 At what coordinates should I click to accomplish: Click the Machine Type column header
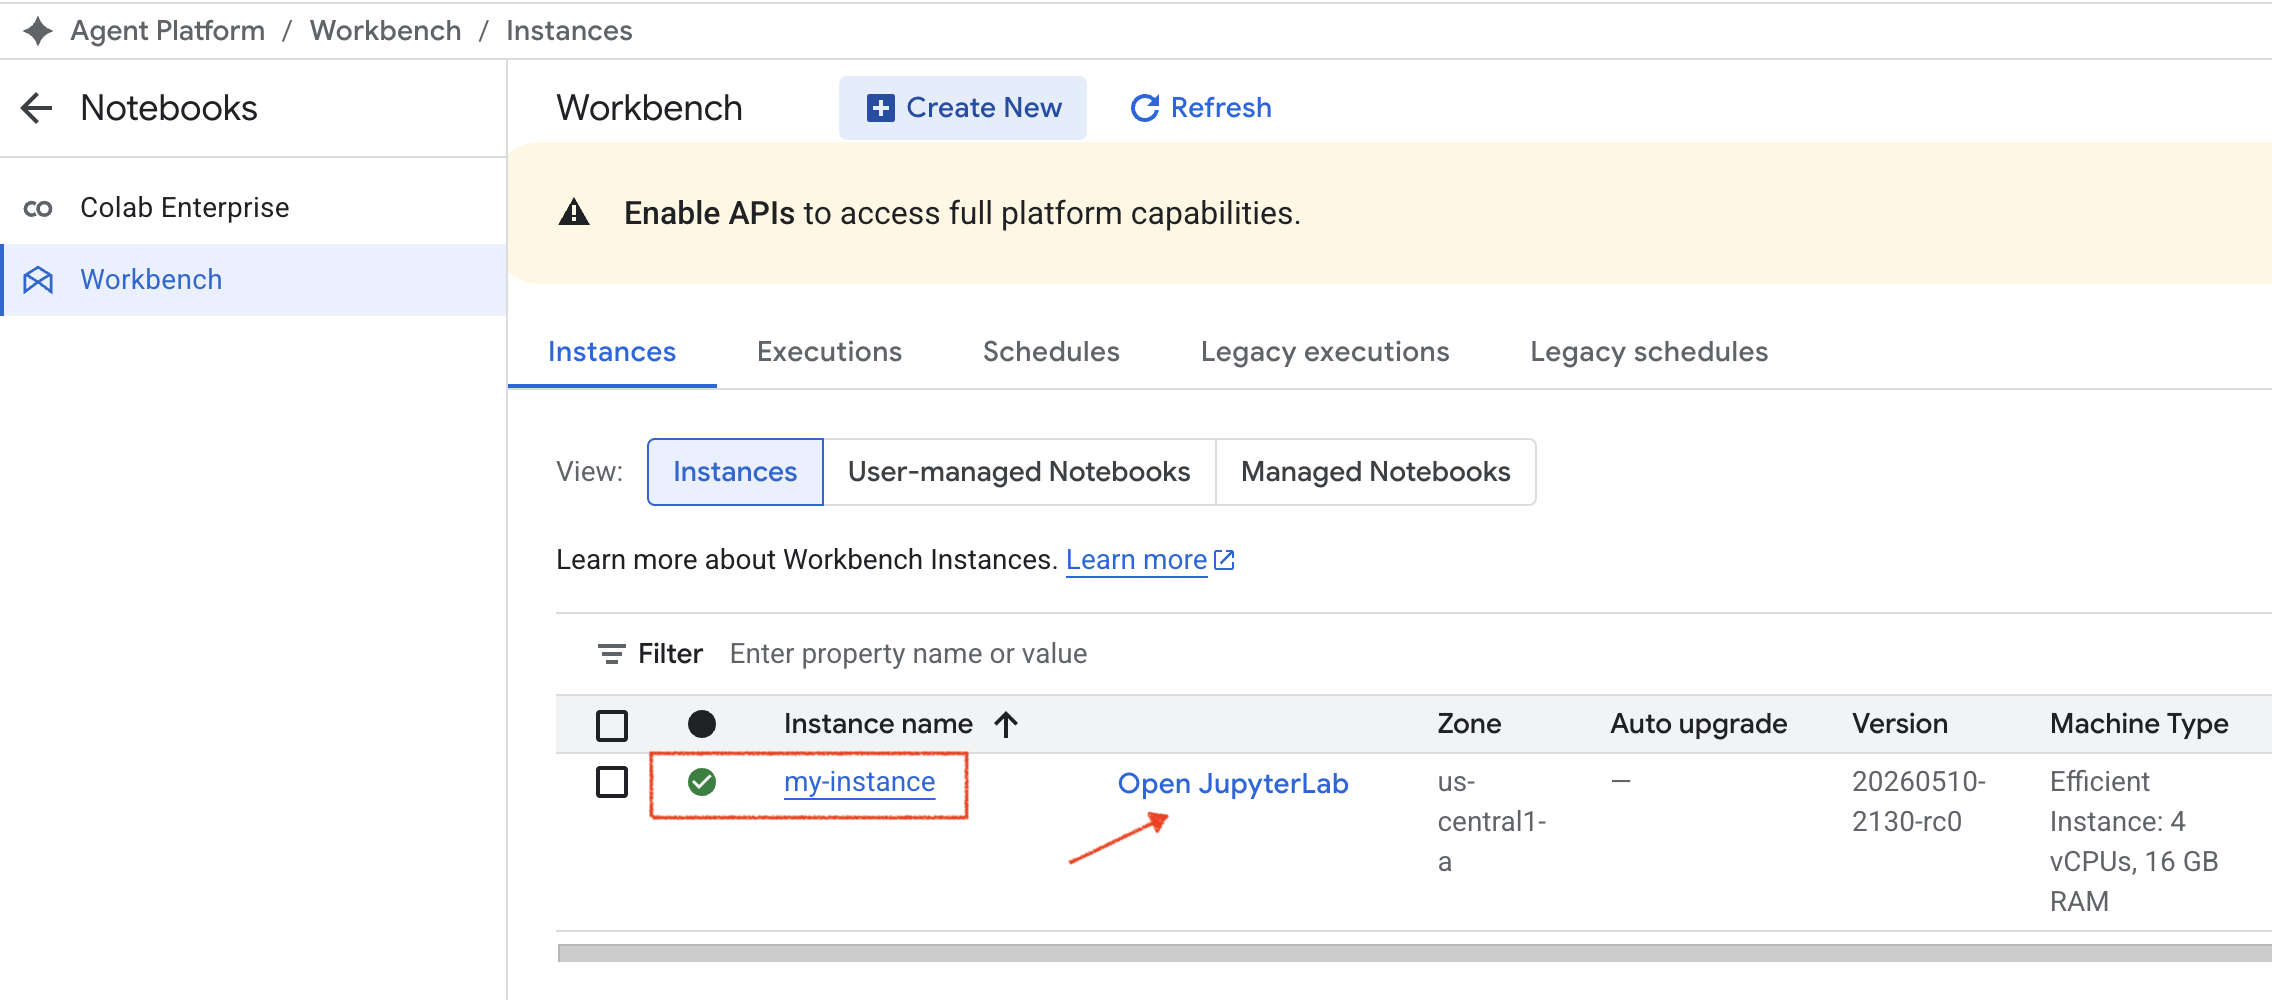[x=2139, y=724]
